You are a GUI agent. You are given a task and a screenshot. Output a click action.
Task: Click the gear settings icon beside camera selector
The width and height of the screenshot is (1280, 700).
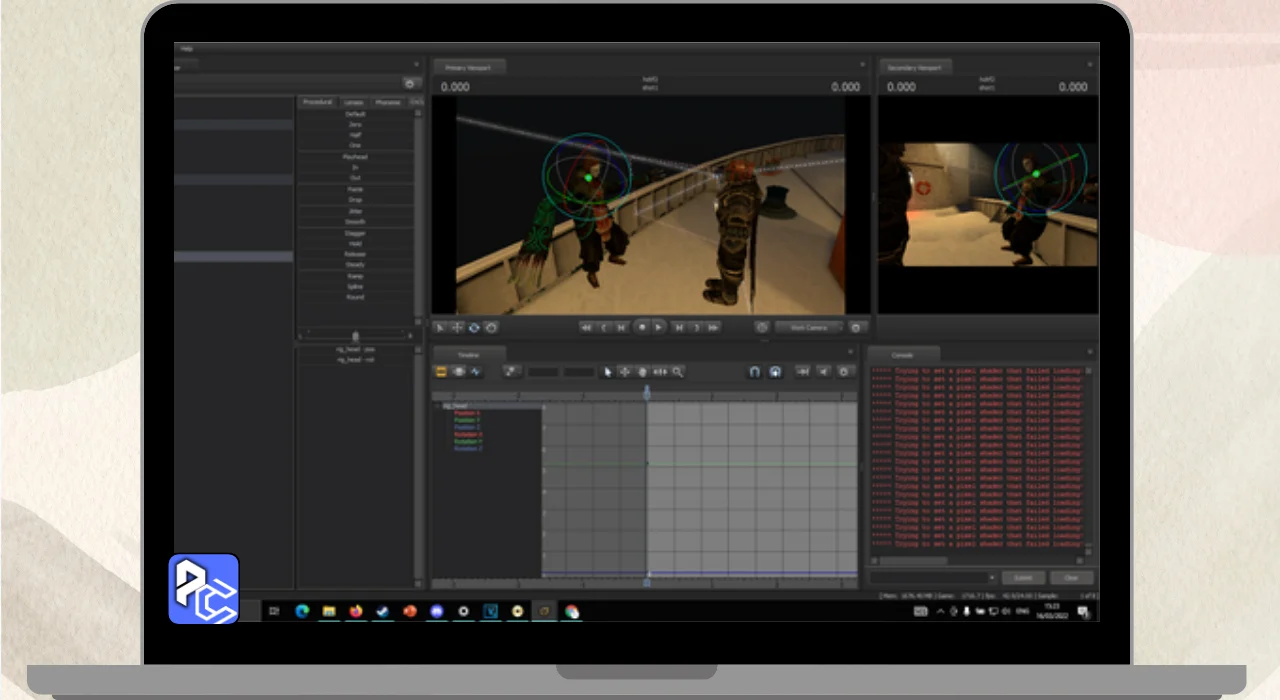(856, 327)
